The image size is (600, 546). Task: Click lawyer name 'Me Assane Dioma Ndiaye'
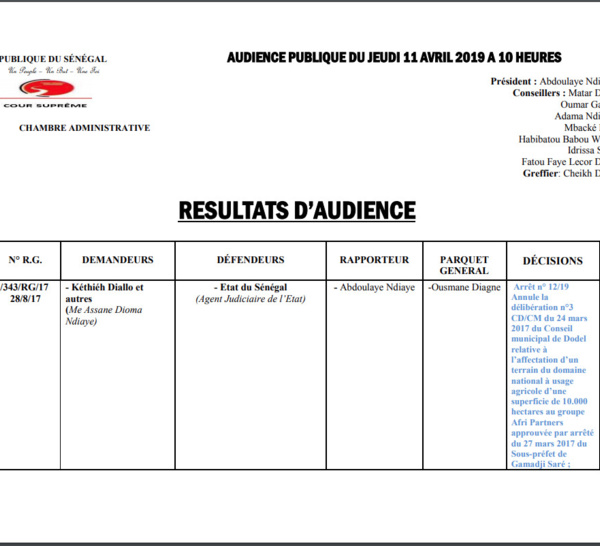coord(104,316)
